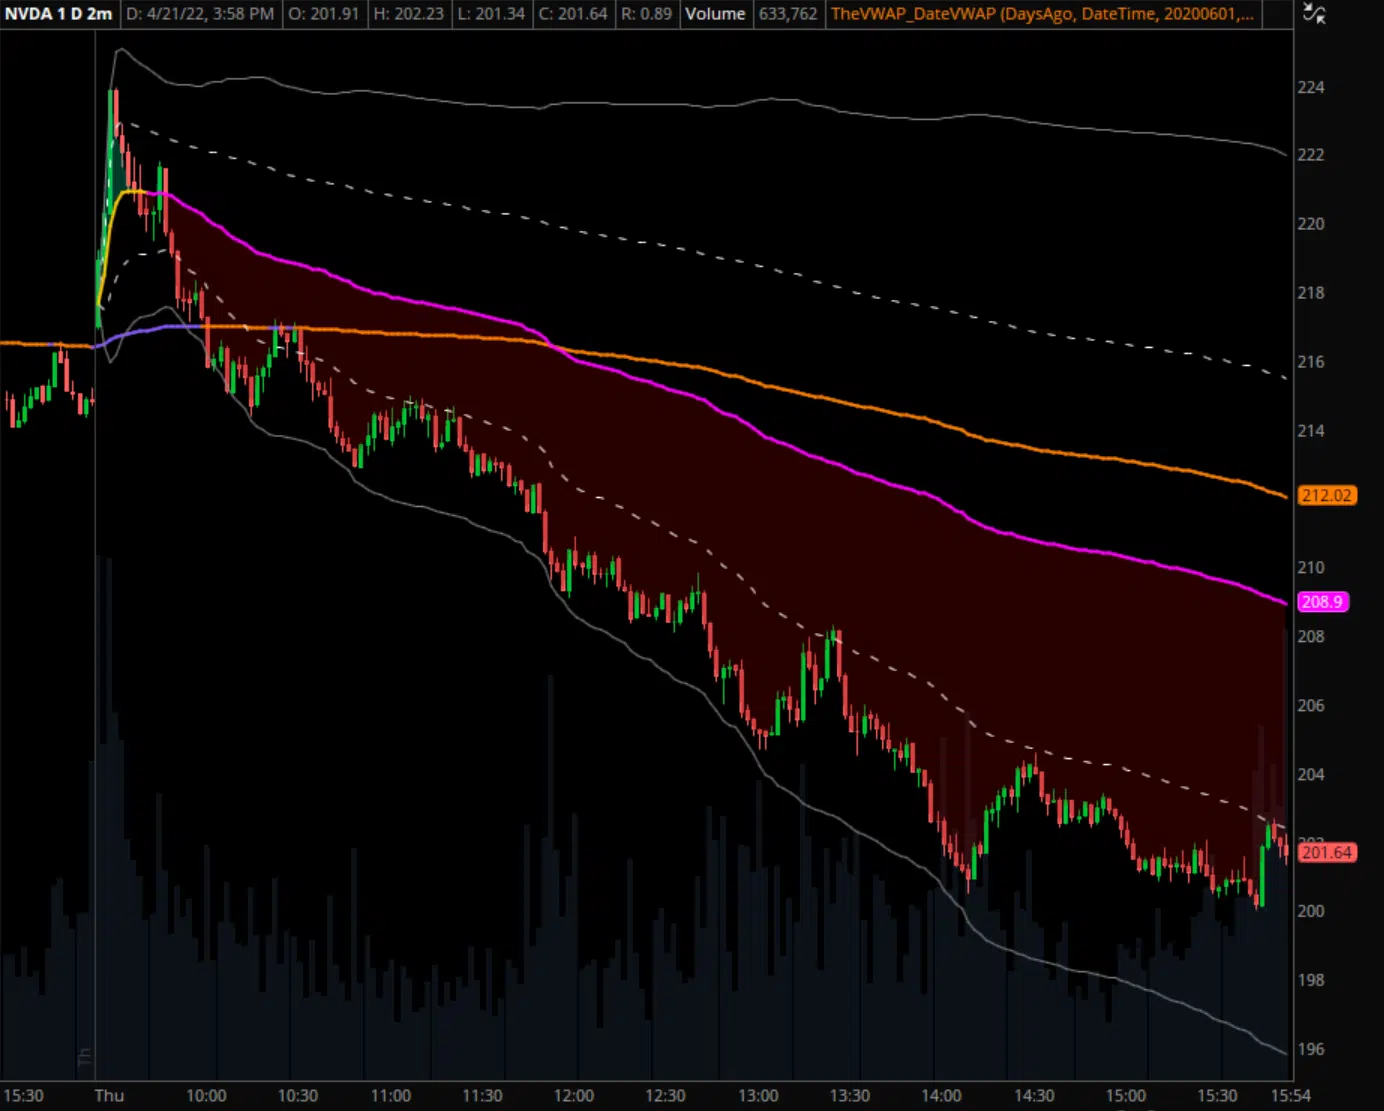Click the 196 price axis label
The image size is (1384, 1111).
tap(1310, 1049)
